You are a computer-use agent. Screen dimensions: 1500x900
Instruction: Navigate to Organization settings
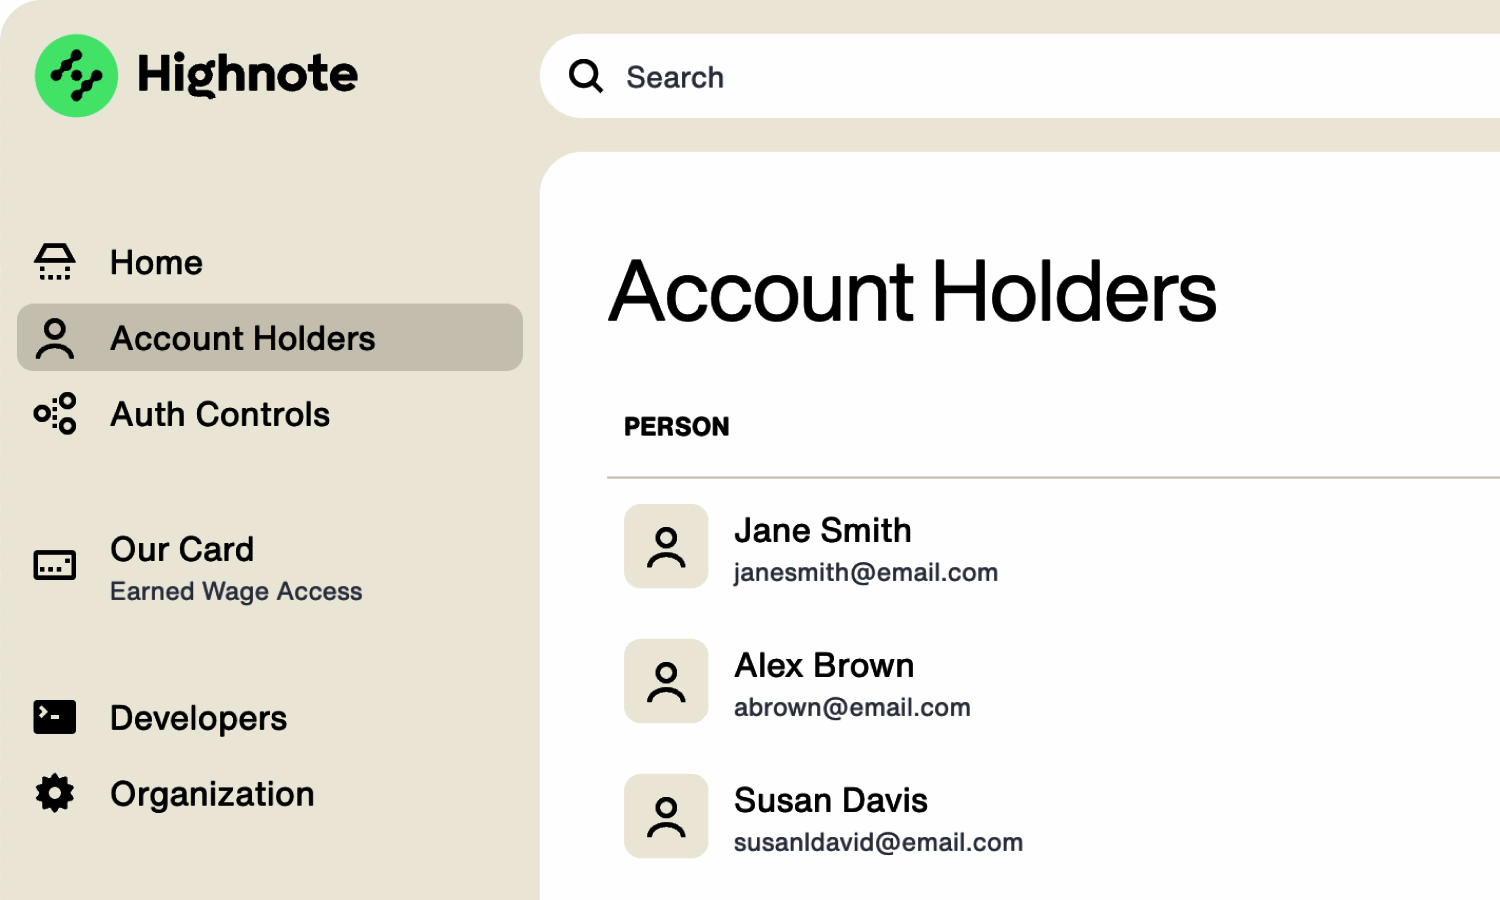click(x=212, y=794)
